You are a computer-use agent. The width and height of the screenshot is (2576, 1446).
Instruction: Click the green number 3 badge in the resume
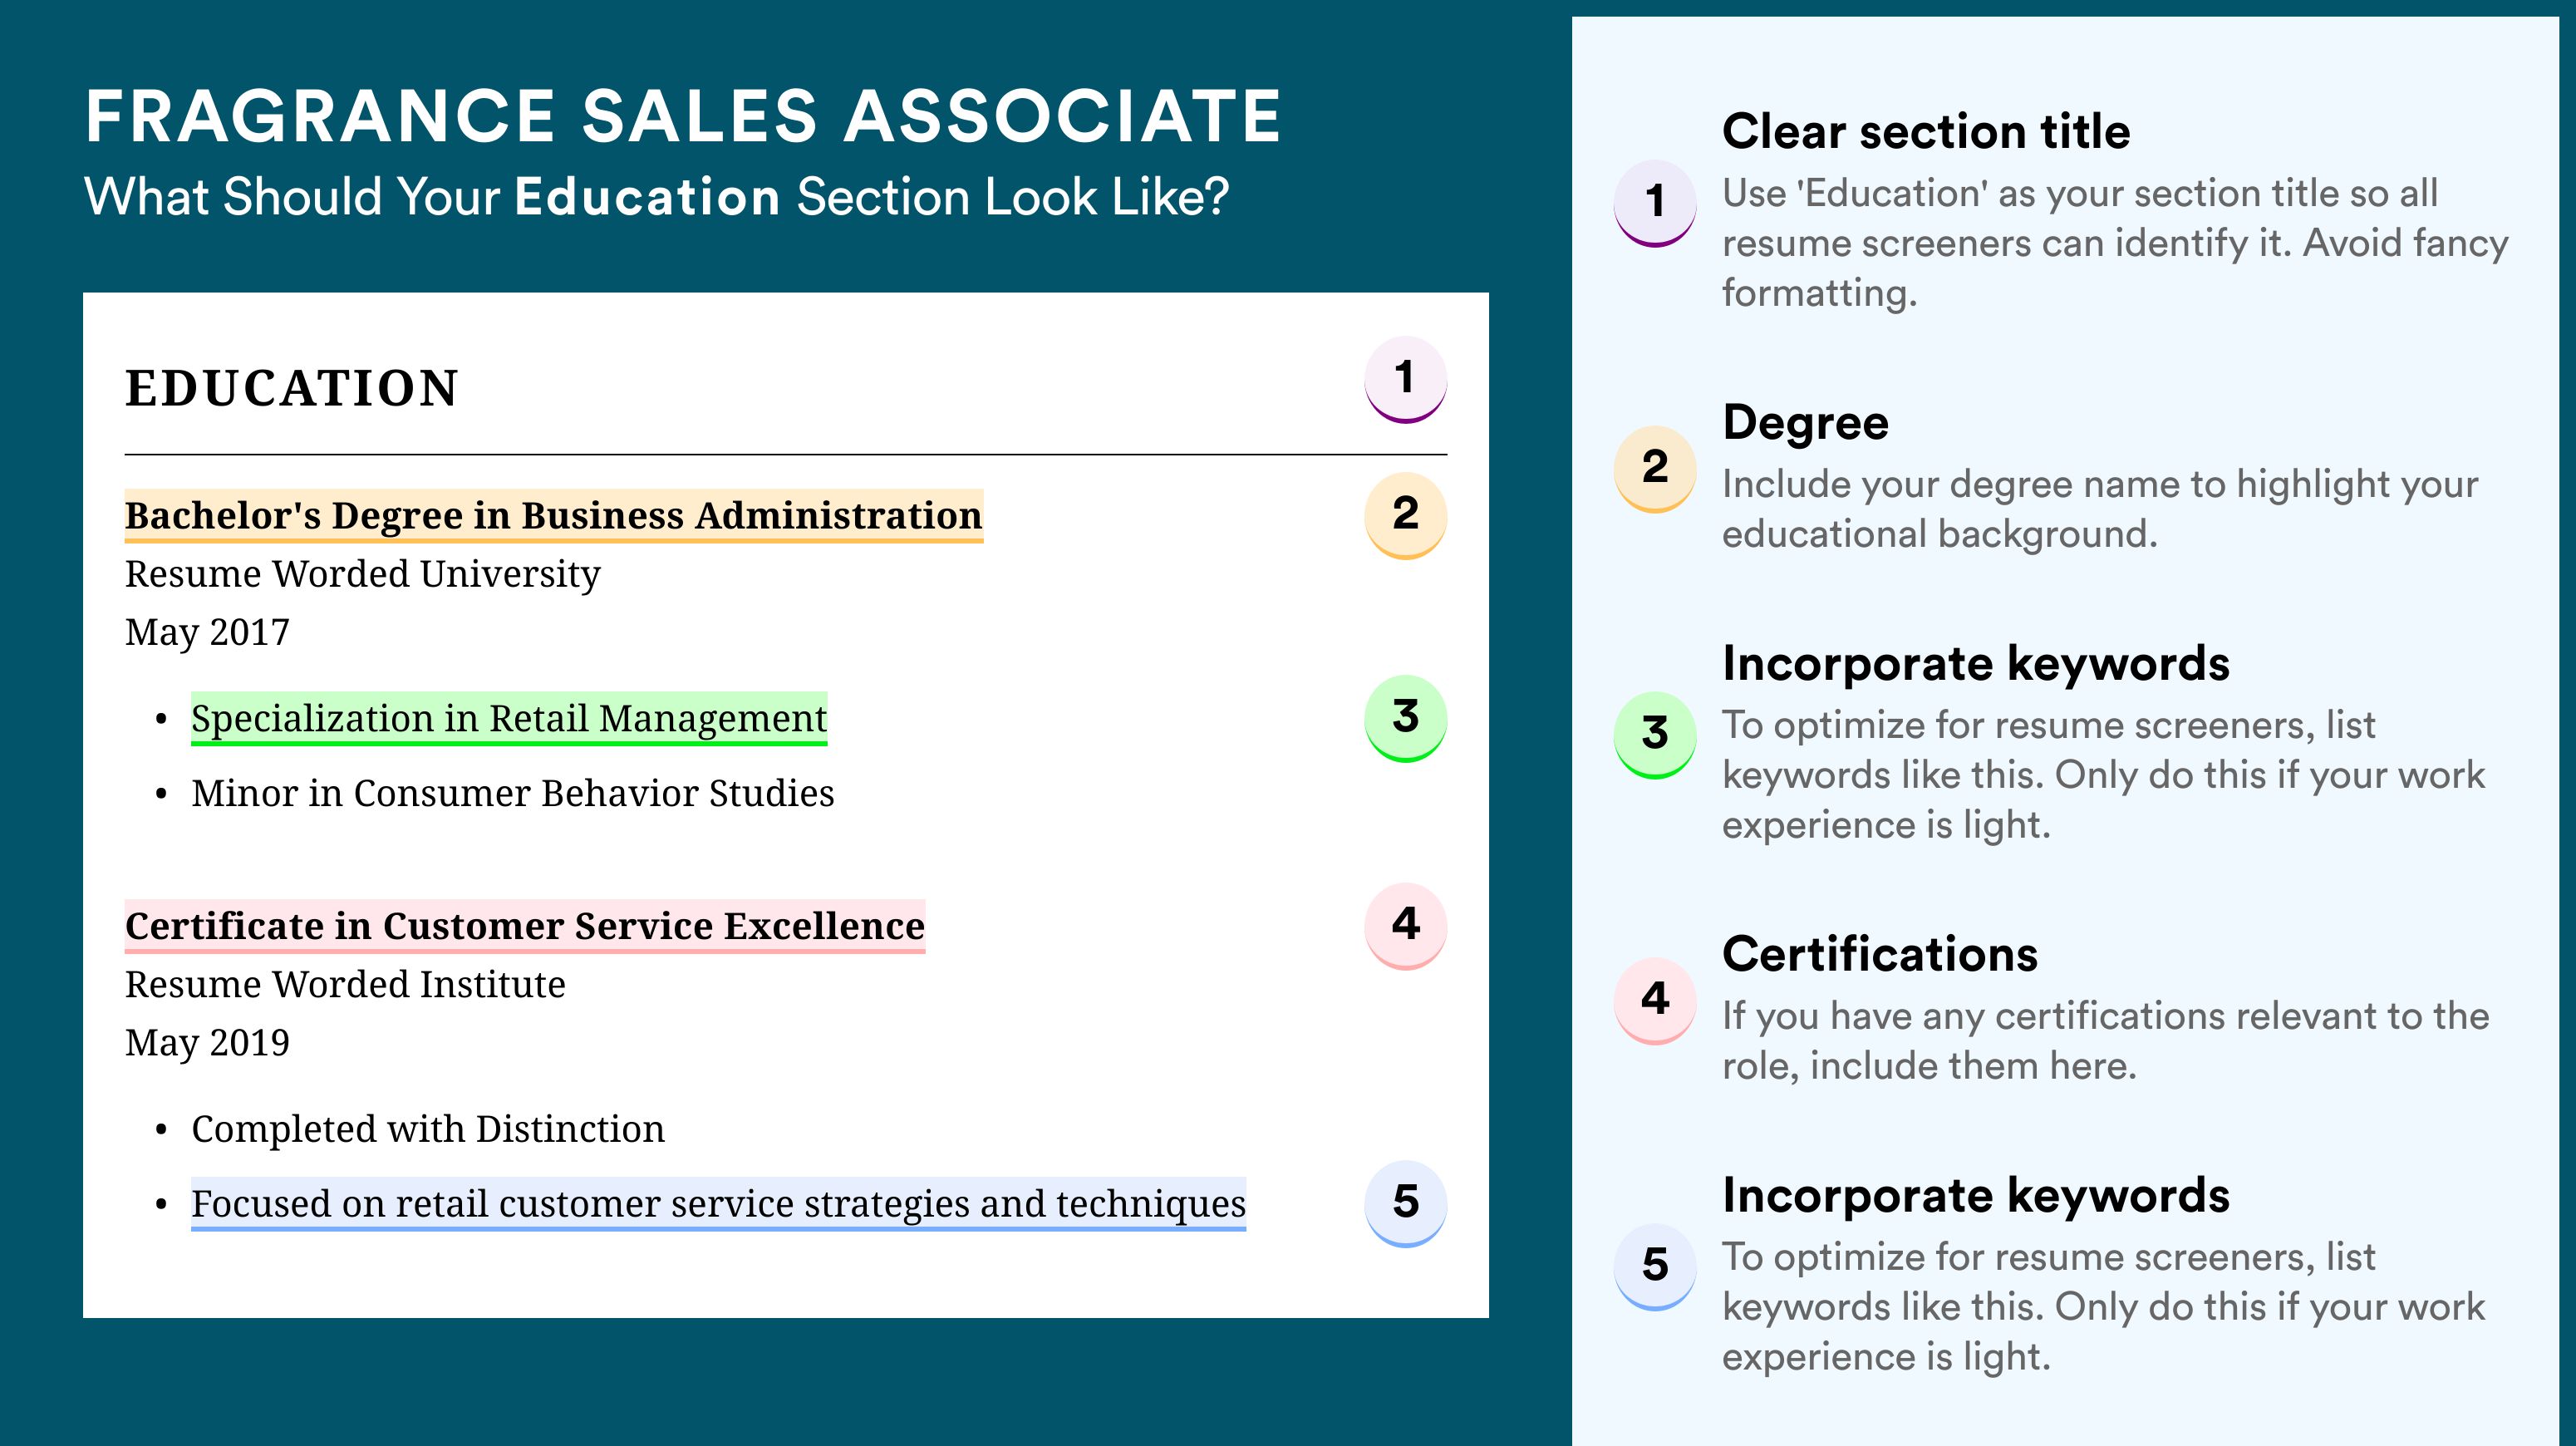pos(1405,718)
